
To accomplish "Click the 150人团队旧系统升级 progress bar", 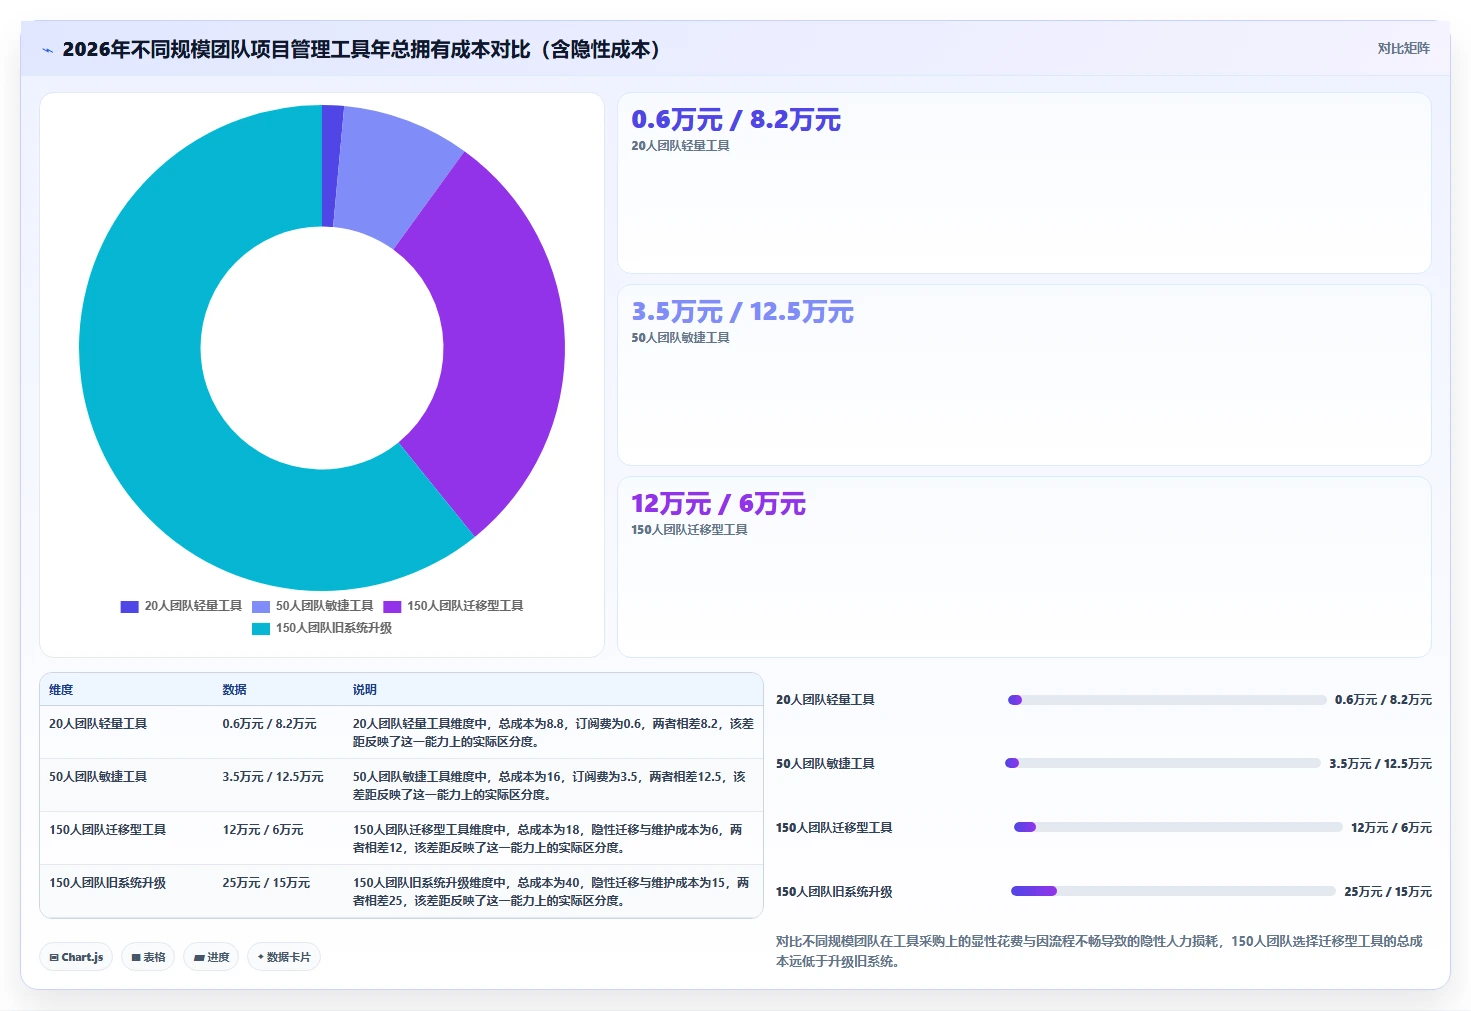I will (1173, 891).
